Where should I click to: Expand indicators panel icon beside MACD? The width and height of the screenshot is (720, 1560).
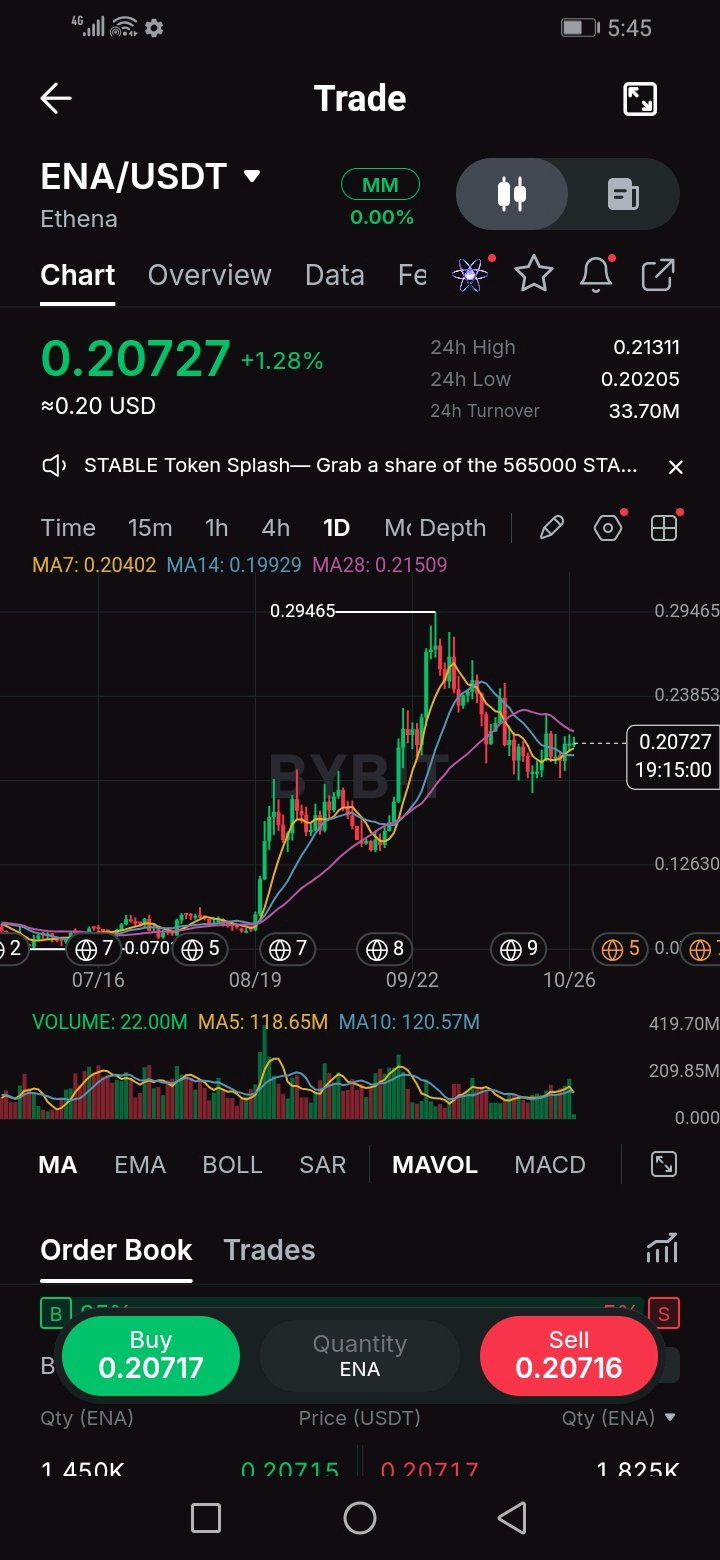pyautogui.click(x=664, y=1164)
